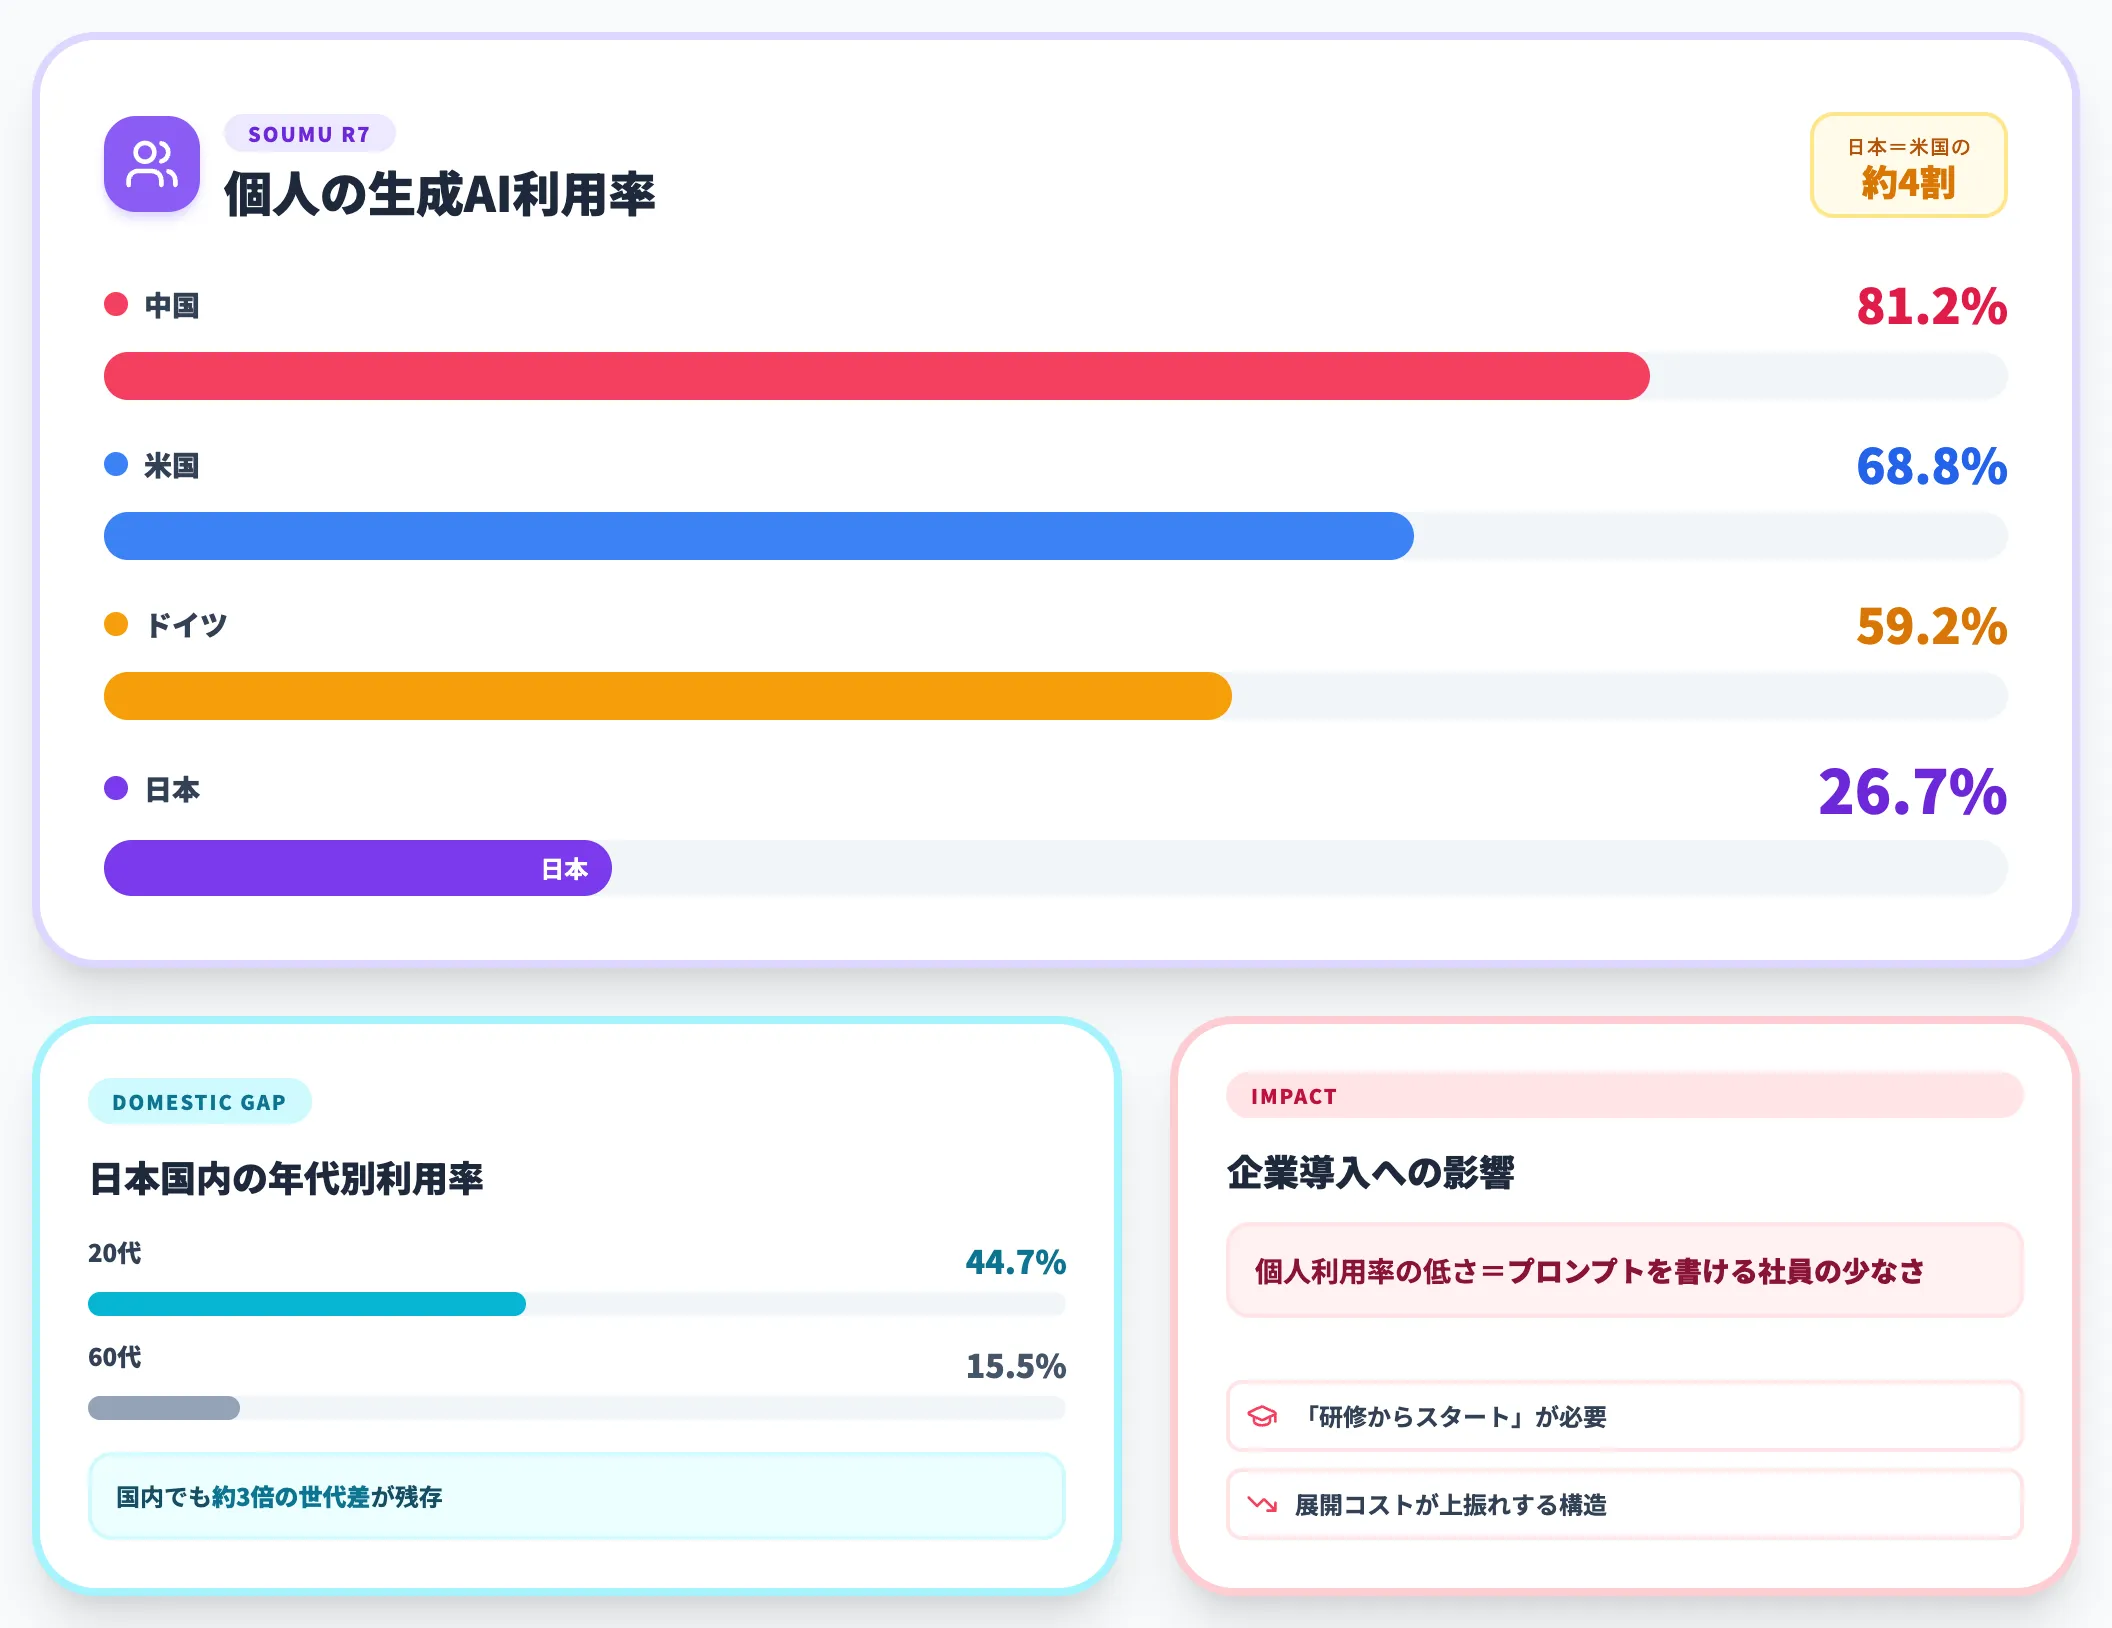Click the red 中国 usage bar
Viewport: 2112px width, 1628px height.
click(877, 376)
